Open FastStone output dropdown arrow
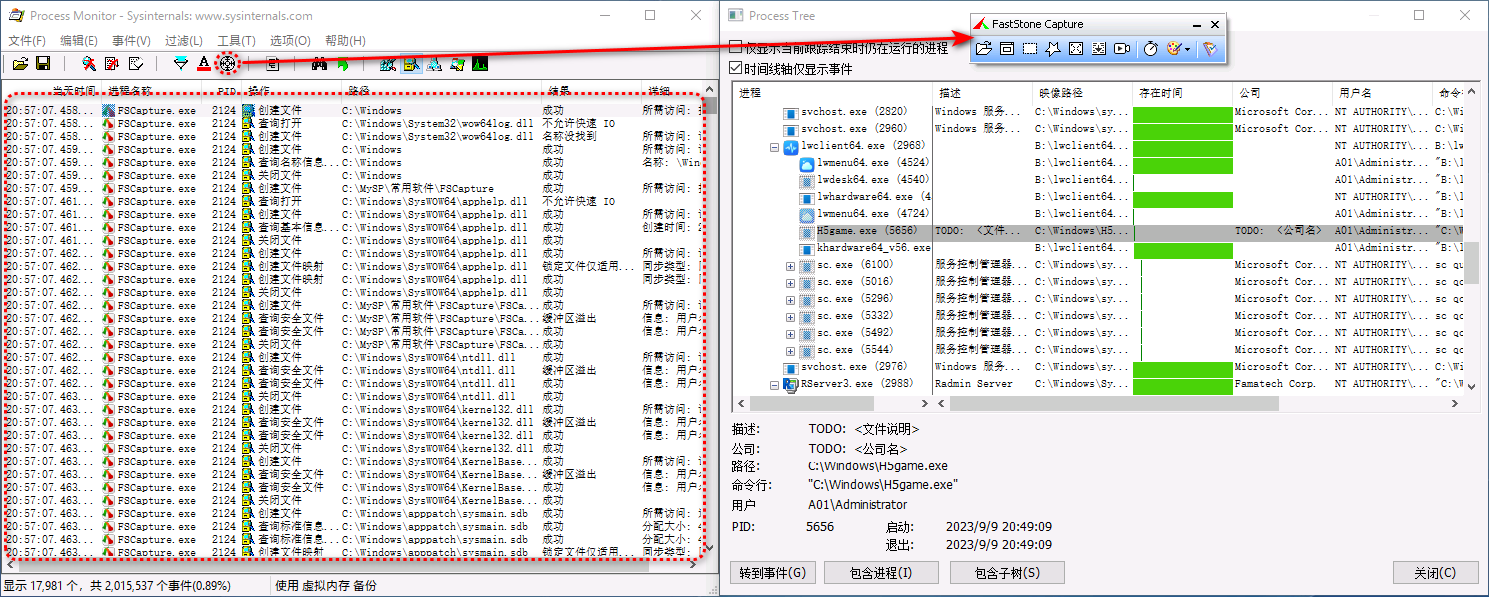The height and width of the screenshot is (597, 1489). tap(1188, 48)
